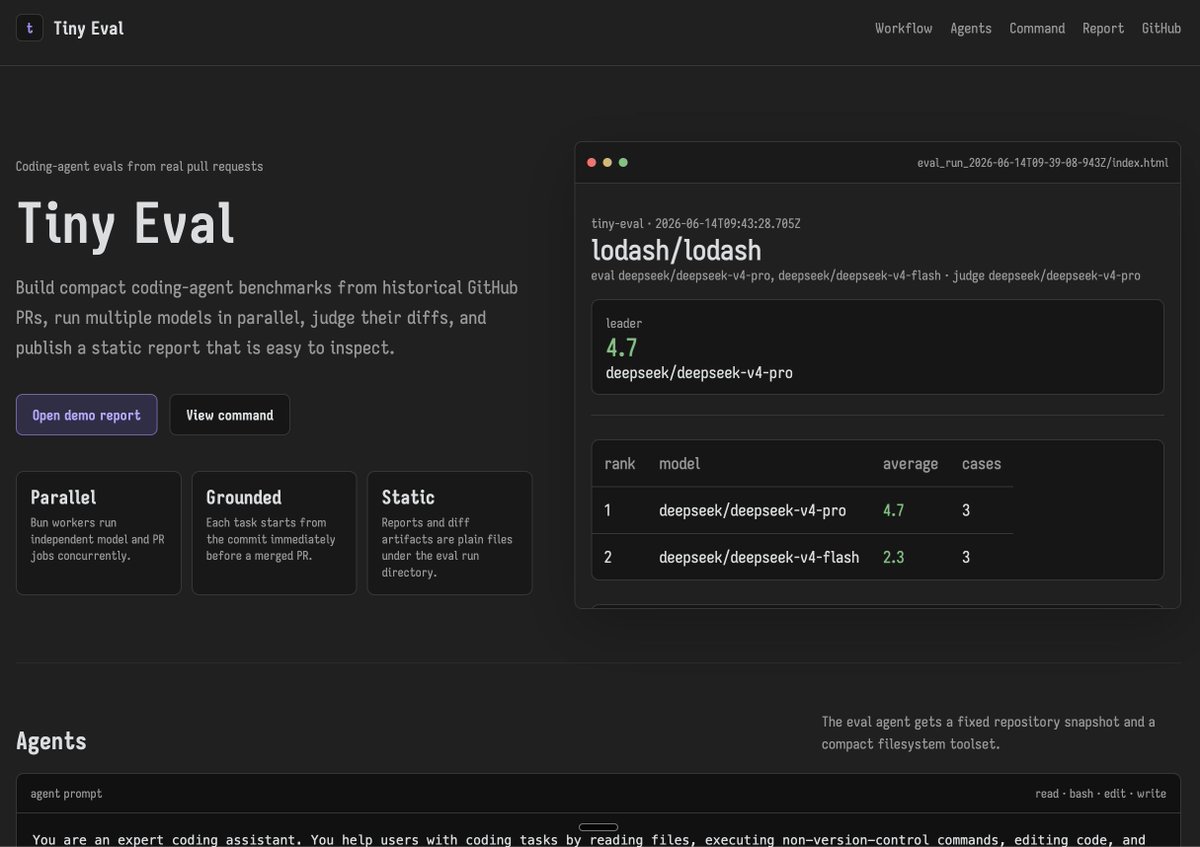Click the Agents section heading
This screenshot has width=1200, height=847.
pos(51,741)
